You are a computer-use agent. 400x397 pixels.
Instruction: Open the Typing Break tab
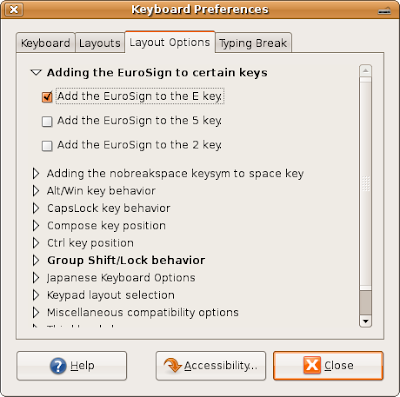(253, 43)
